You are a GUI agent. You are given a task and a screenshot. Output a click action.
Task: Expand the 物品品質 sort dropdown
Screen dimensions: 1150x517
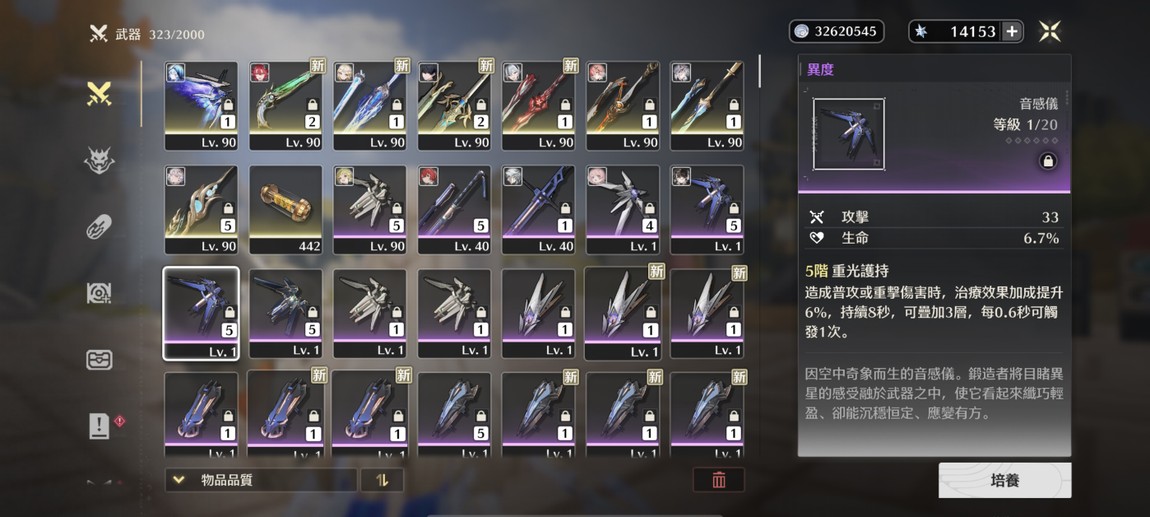pos(261,480)
